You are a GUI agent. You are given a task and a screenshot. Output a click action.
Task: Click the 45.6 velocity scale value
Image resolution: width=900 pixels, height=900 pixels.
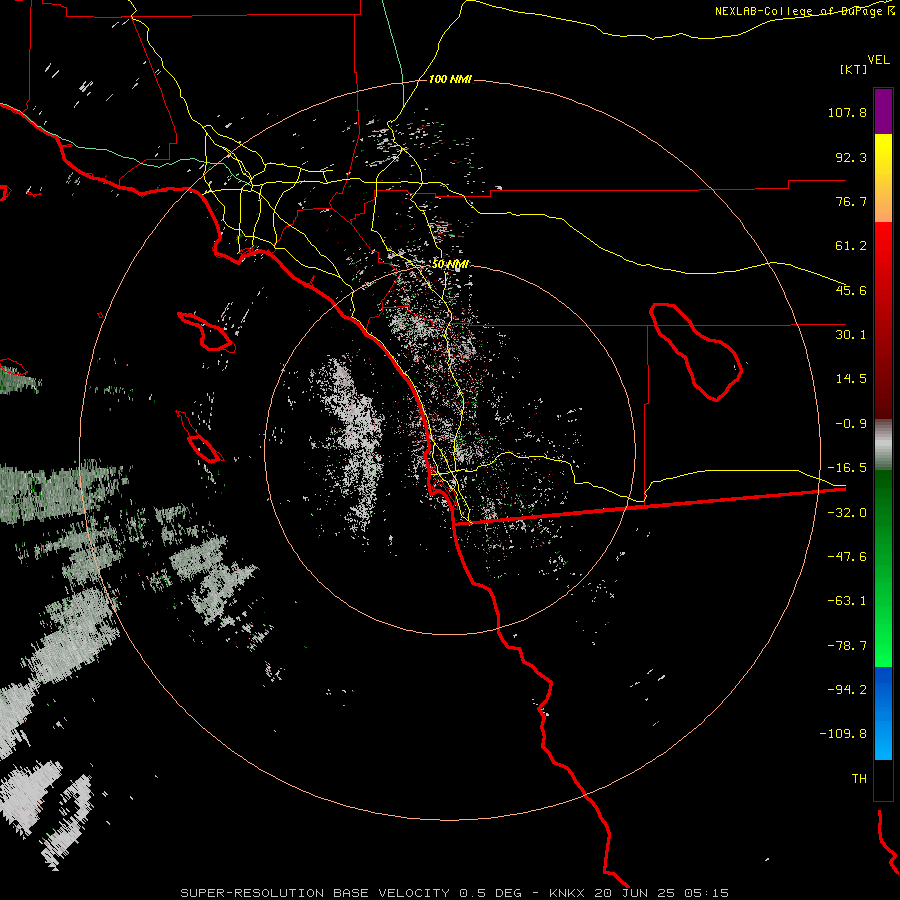(851, 290)
